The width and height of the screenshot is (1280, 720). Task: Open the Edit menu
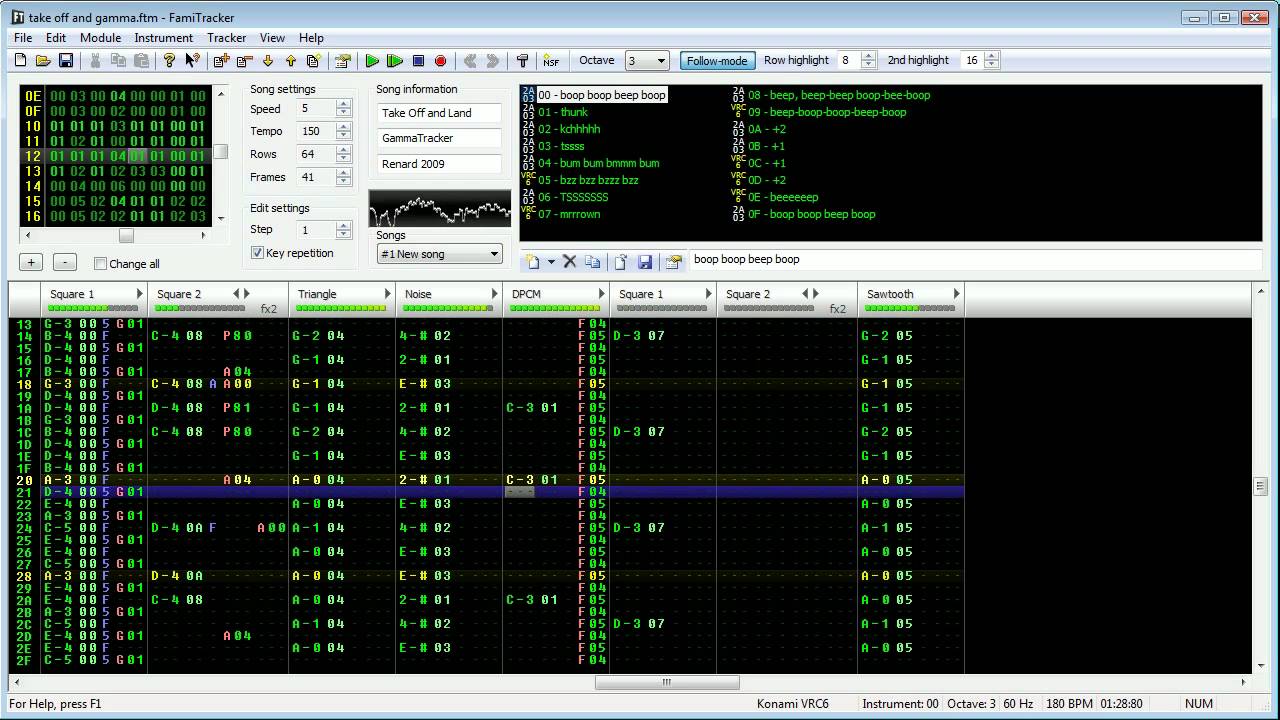(56, 38)
